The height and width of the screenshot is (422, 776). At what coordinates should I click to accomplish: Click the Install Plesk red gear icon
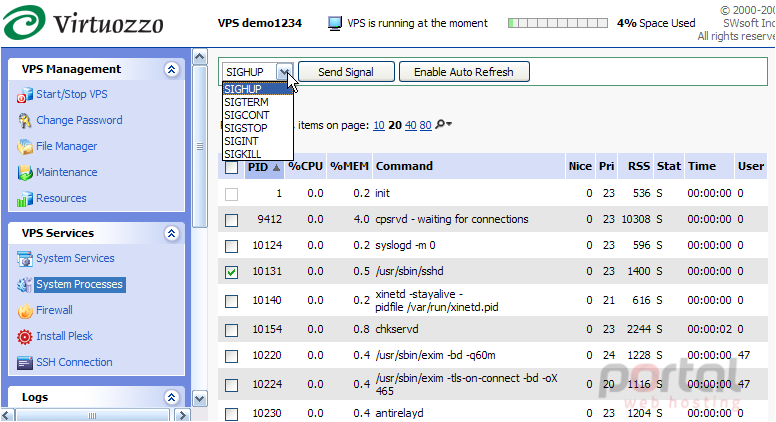25,337
